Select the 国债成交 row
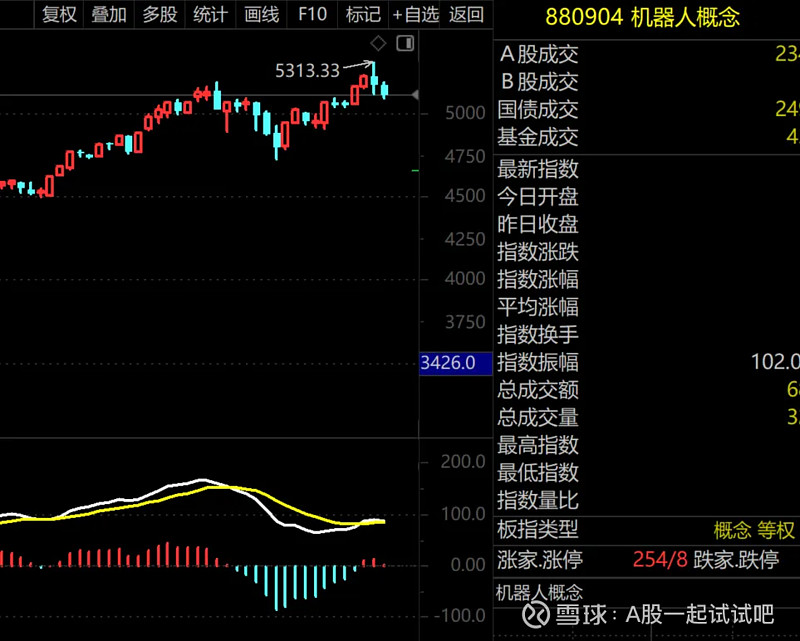Viewport: 800px width, 641px height. tap(646, 109)
